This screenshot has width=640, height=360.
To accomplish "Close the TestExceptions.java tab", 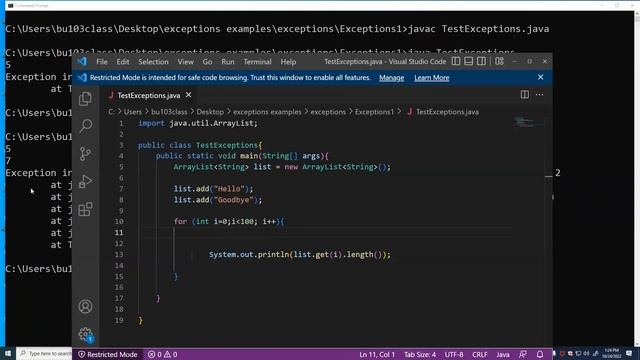I will click(188, 95).
